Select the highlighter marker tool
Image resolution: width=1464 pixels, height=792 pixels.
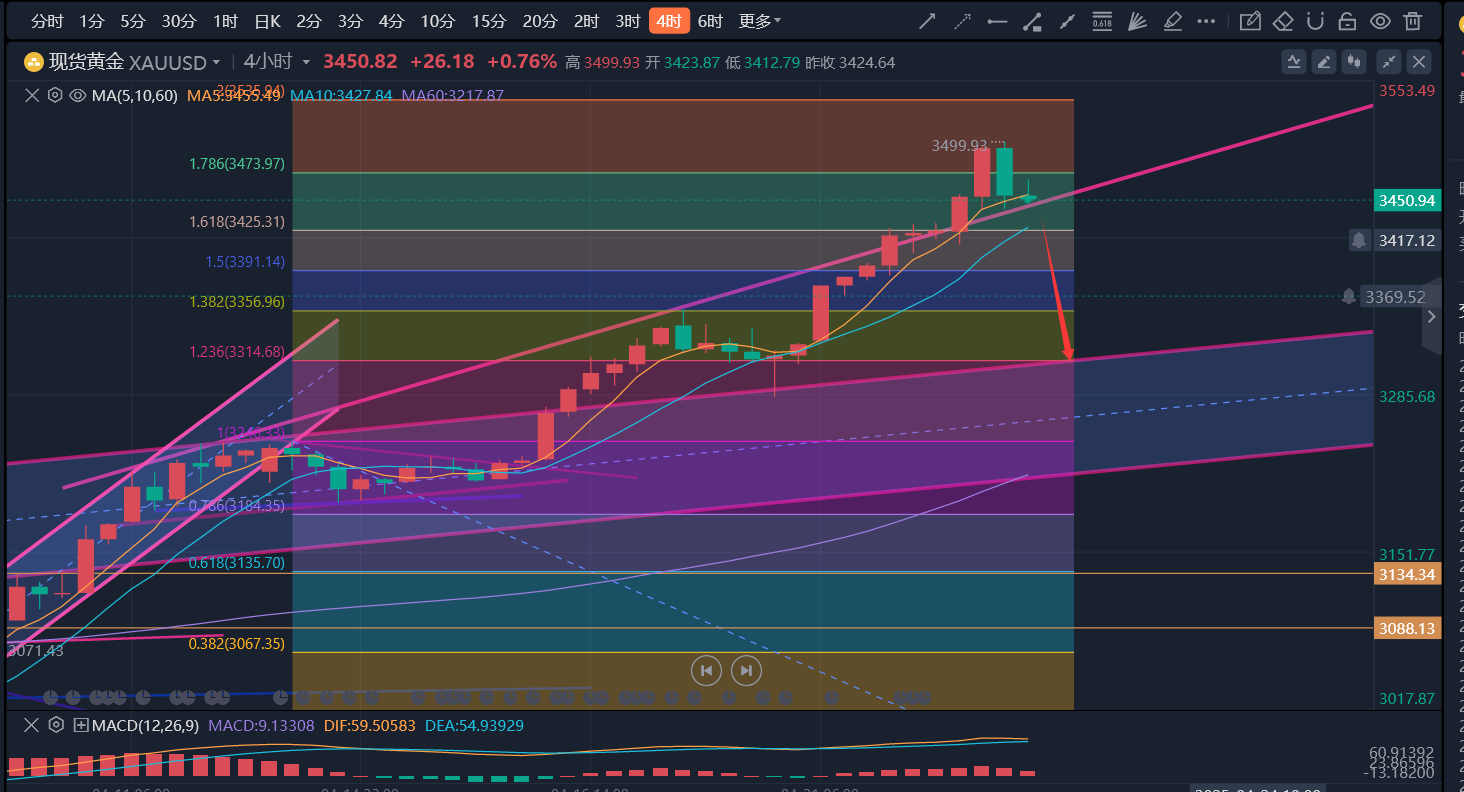pyautogui.click(x=1172, y=21)
